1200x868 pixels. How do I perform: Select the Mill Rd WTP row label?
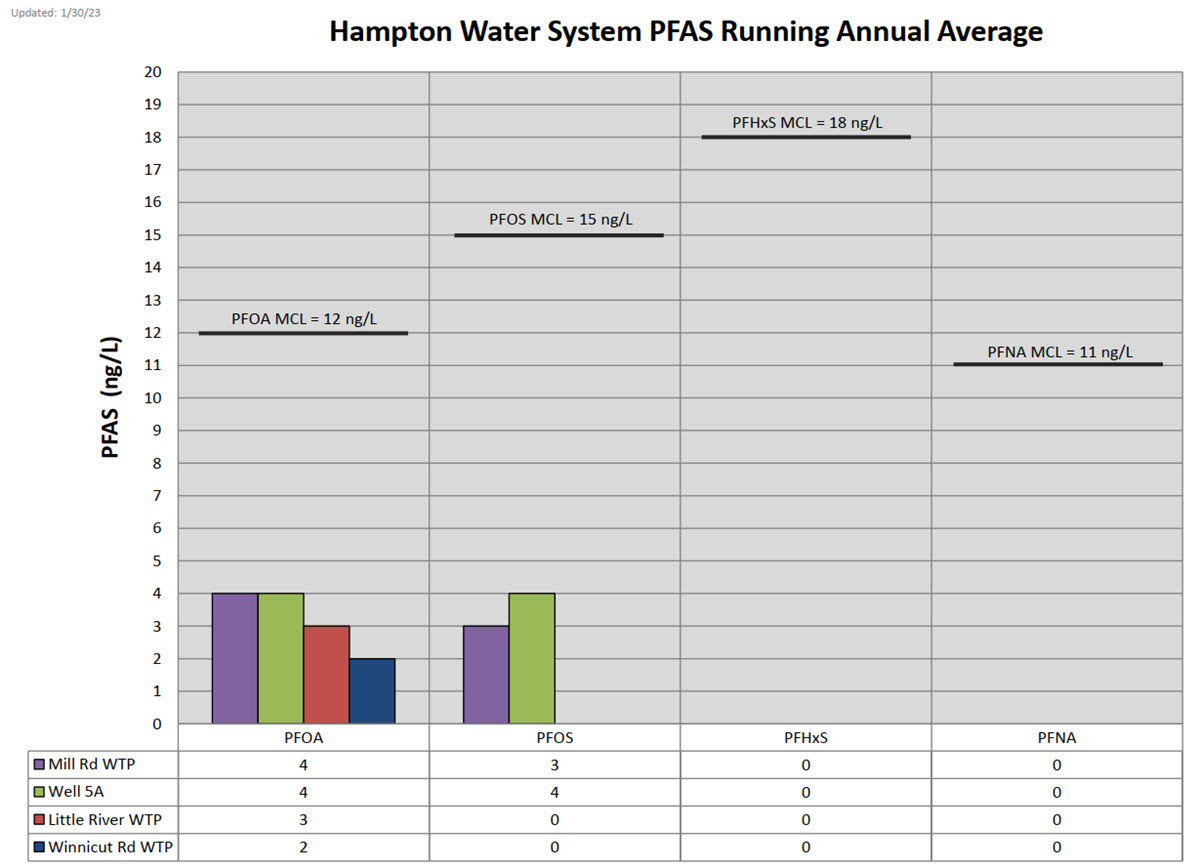90,764
